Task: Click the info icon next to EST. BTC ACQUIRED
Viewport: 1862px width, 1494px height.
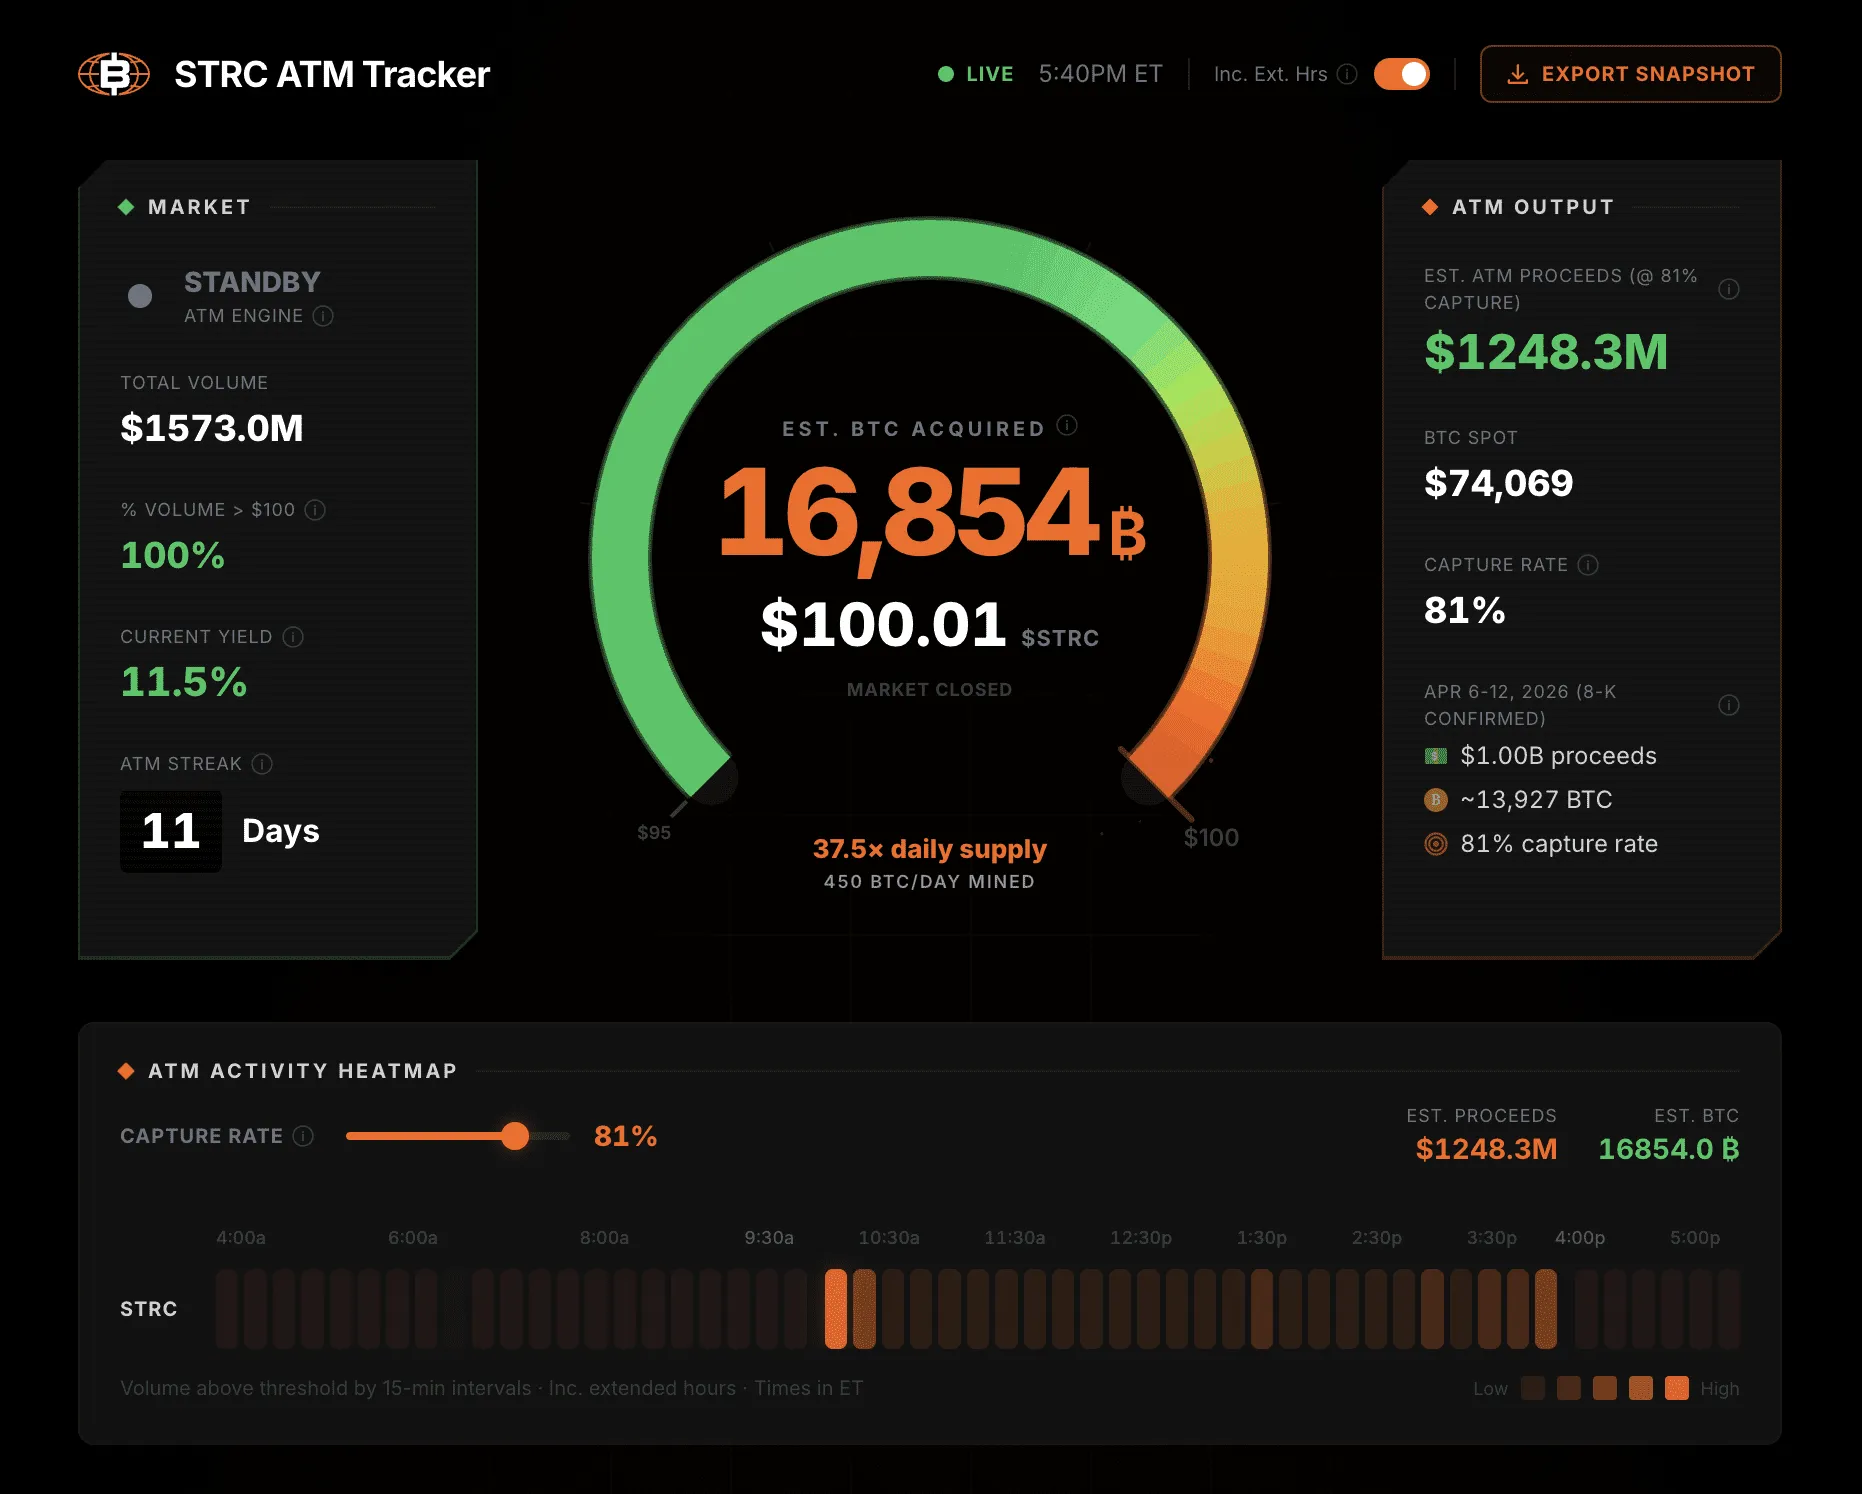Action: 1066,425
